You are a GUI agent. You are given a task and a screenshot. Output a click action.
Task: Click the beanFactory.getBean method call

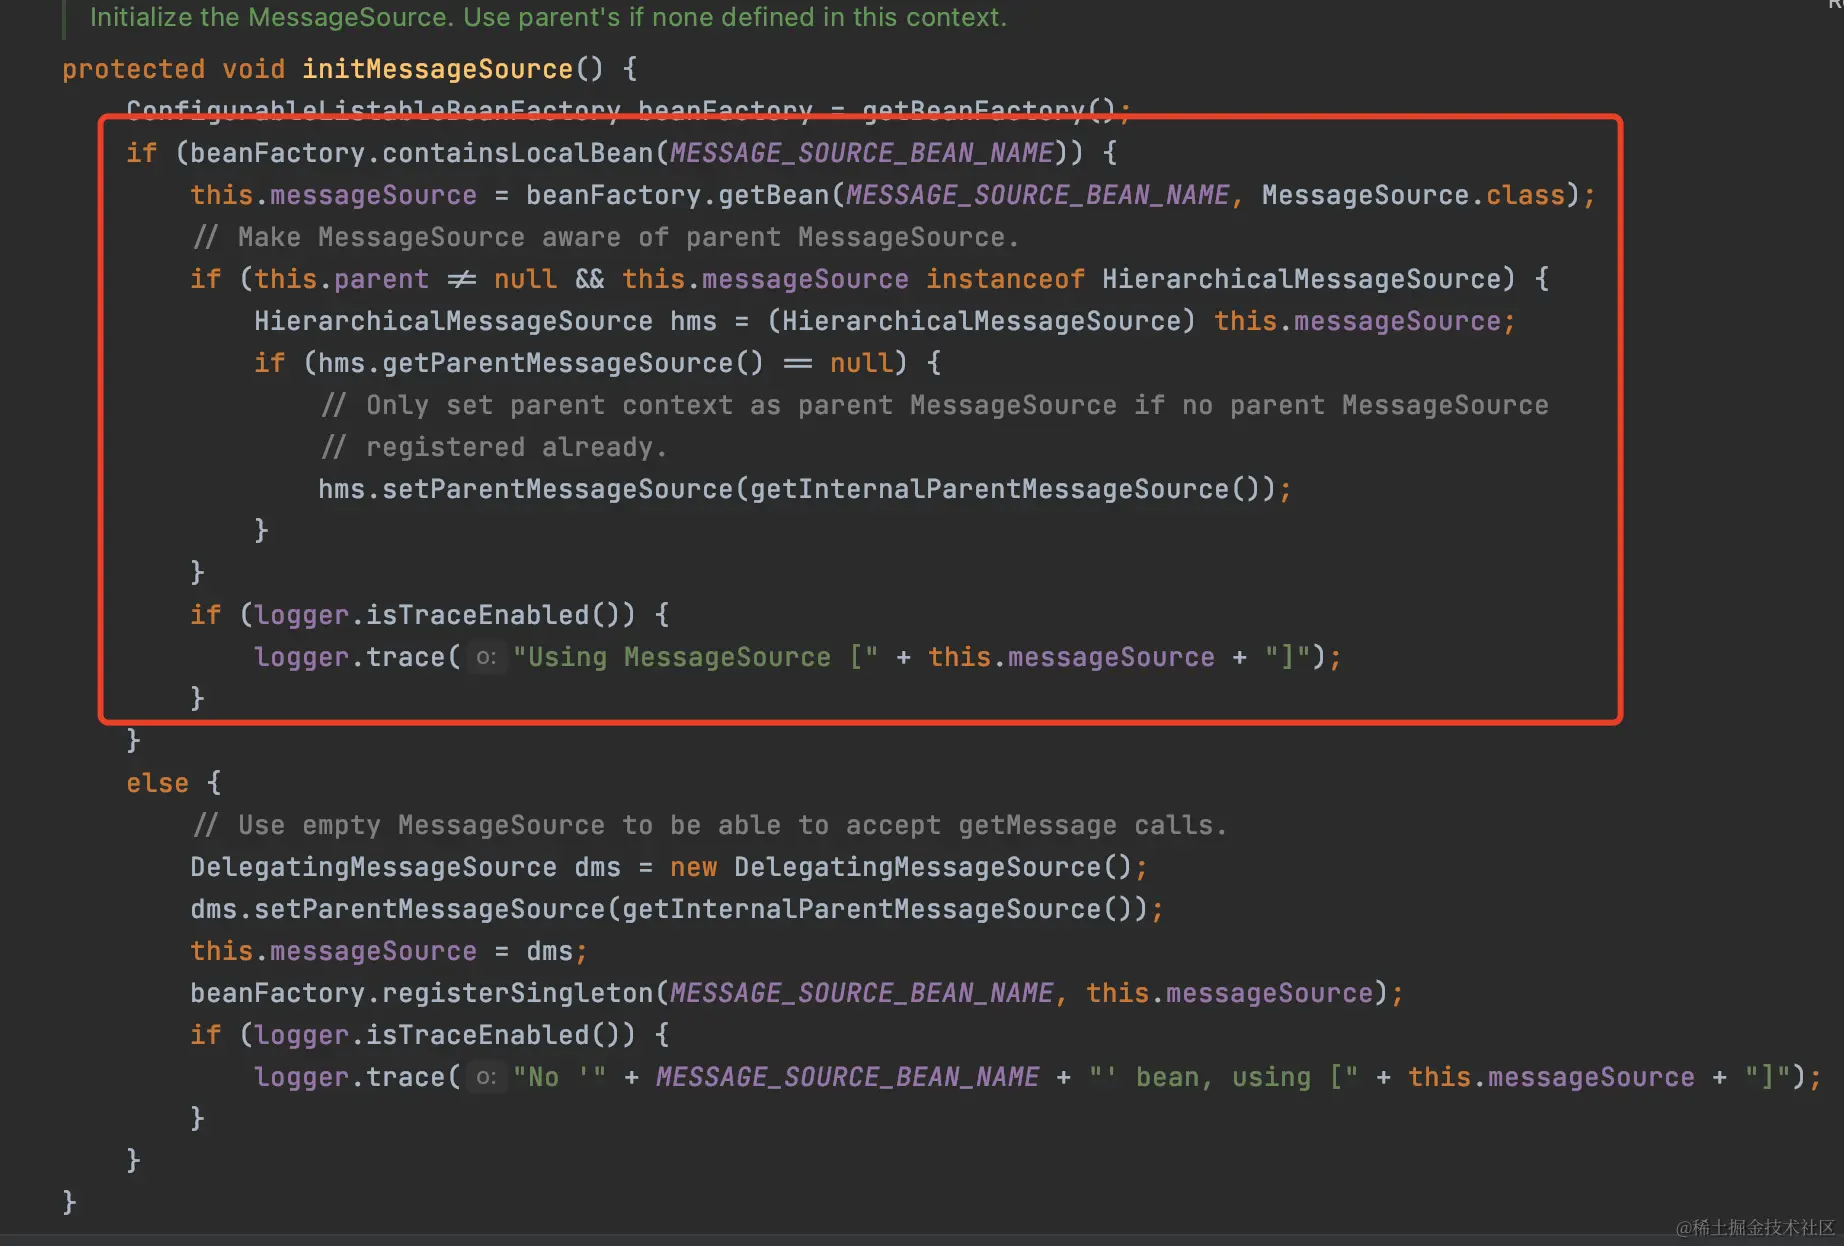pyautogui.click(x=677, y=195)
